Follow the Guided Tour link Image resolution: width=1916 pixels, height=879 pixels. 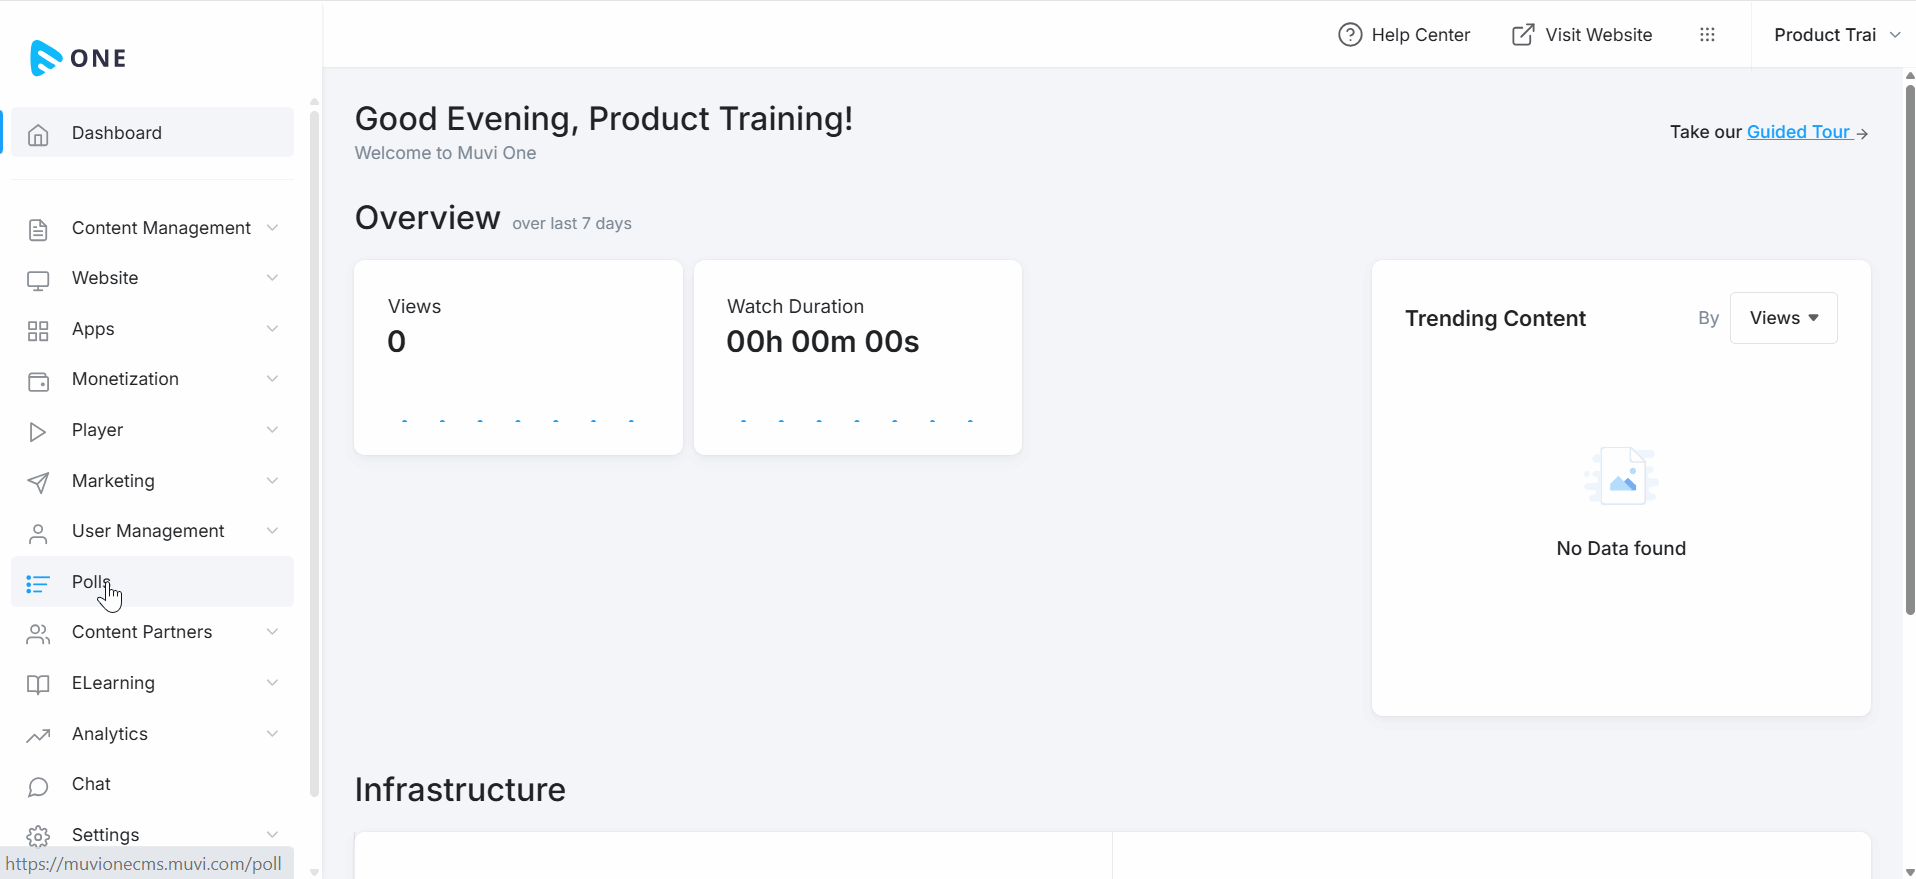1798,132
